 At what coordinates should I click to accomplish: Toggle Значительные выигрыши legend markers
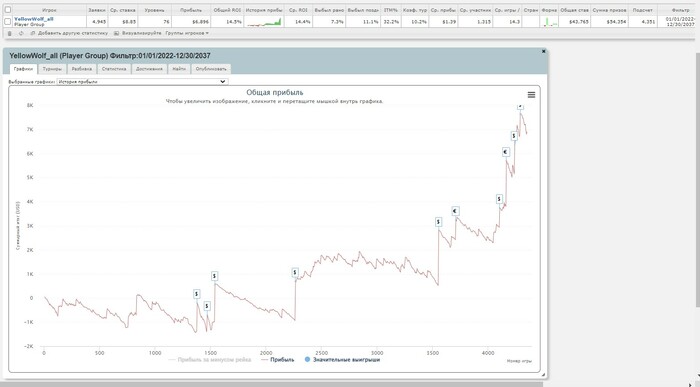[x=342, y=360]
